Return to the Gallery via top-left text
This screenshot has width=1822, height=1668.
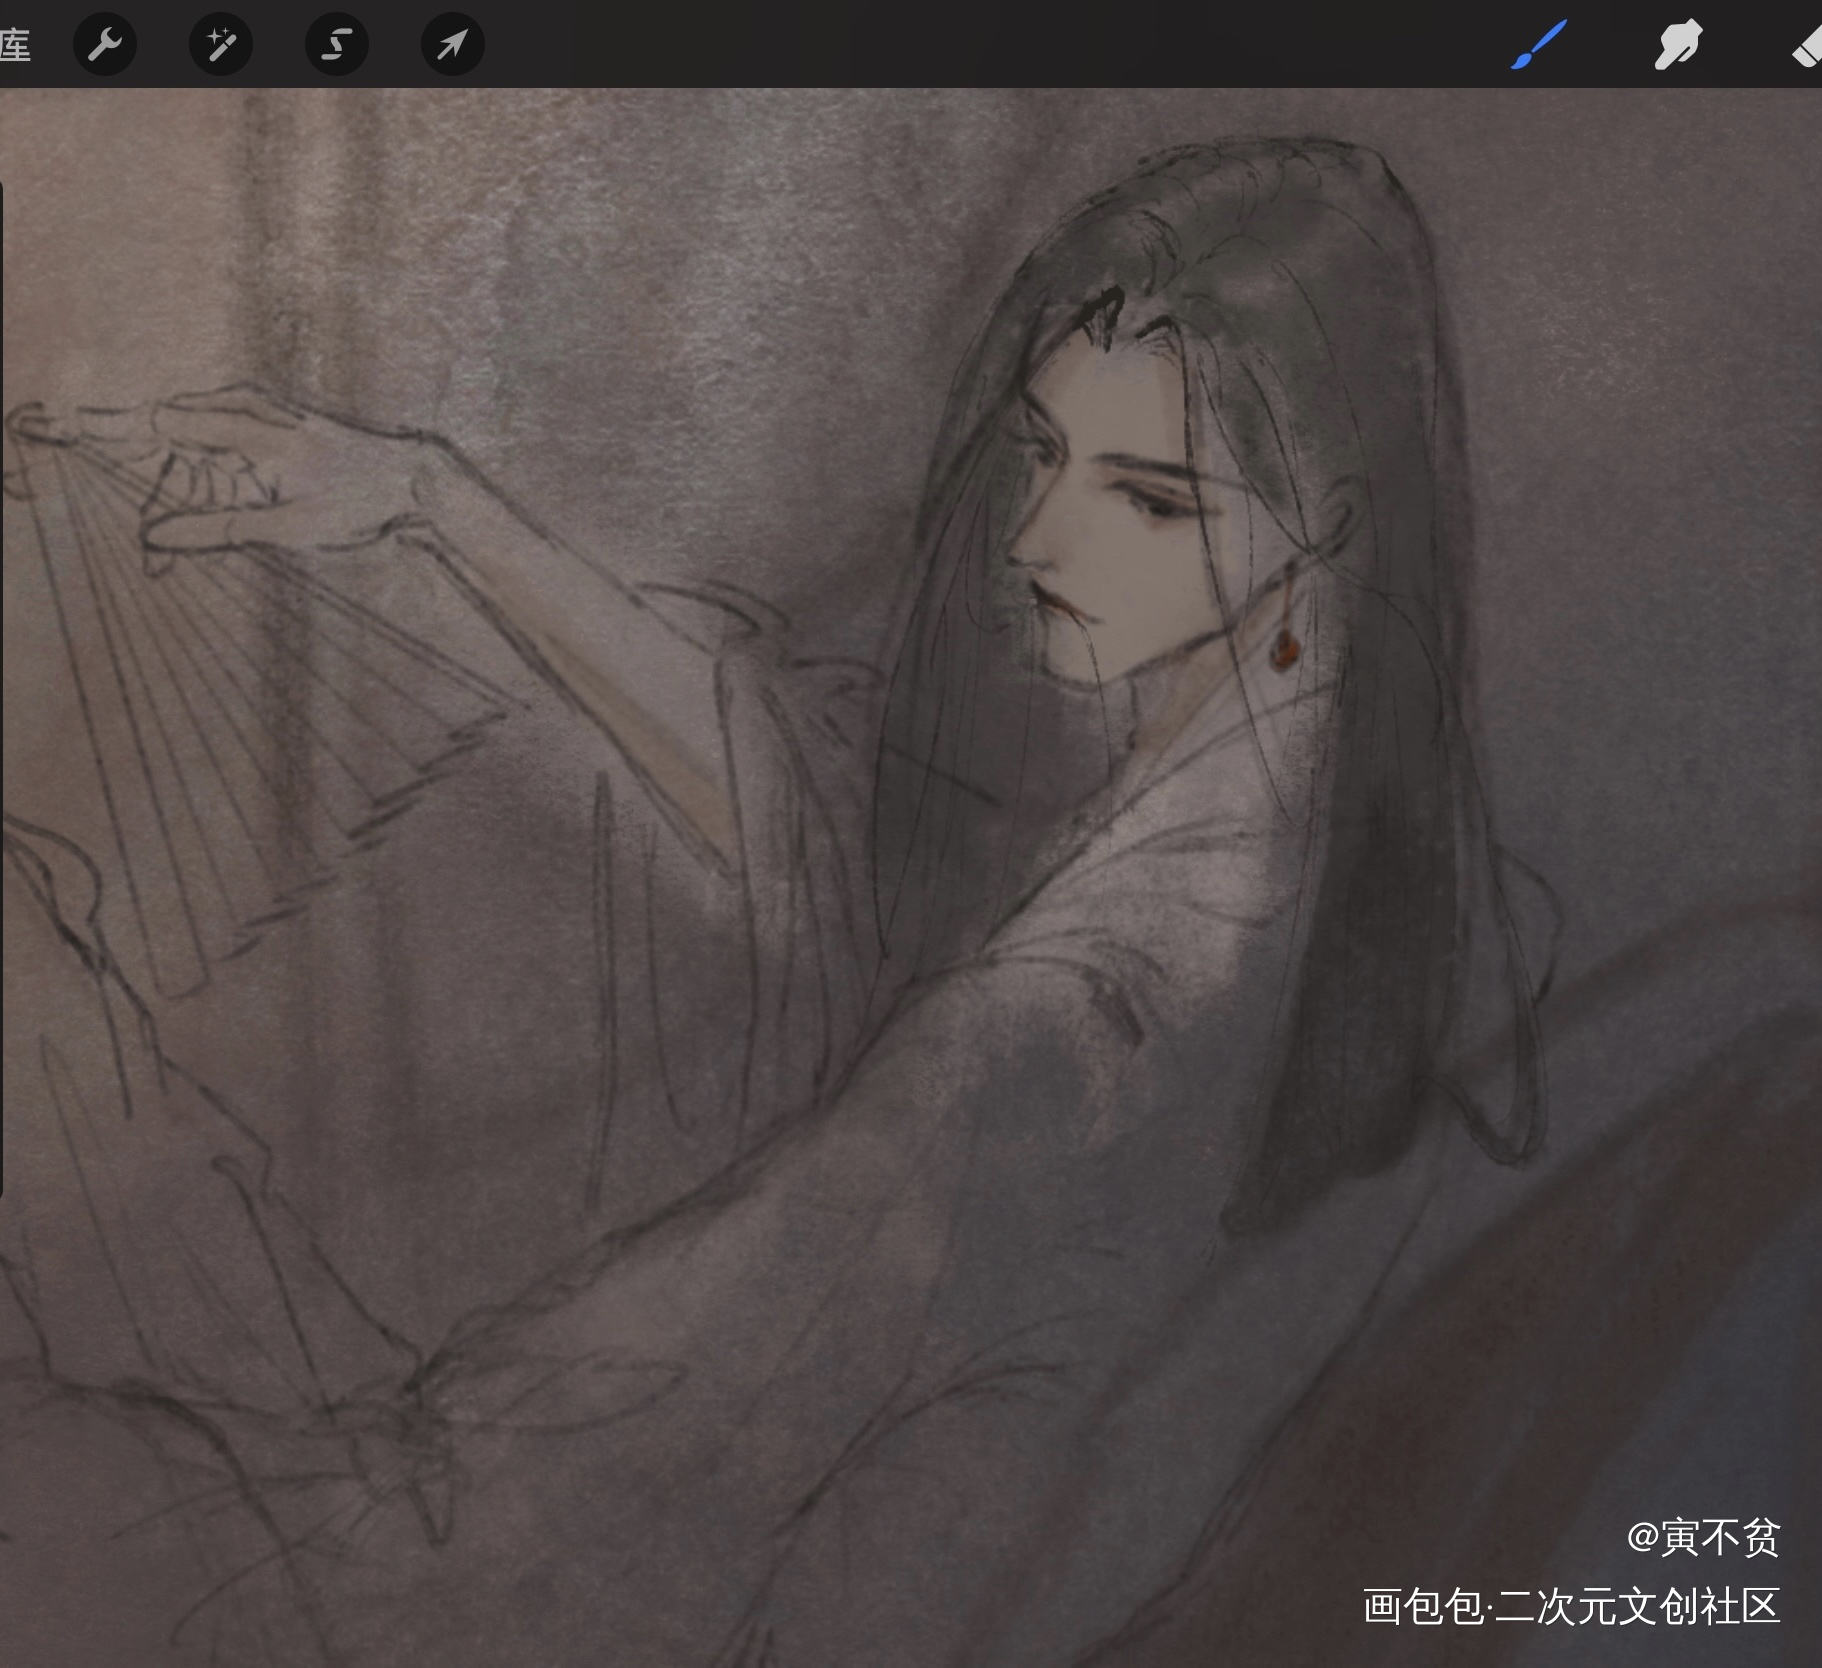pos(14,45)
